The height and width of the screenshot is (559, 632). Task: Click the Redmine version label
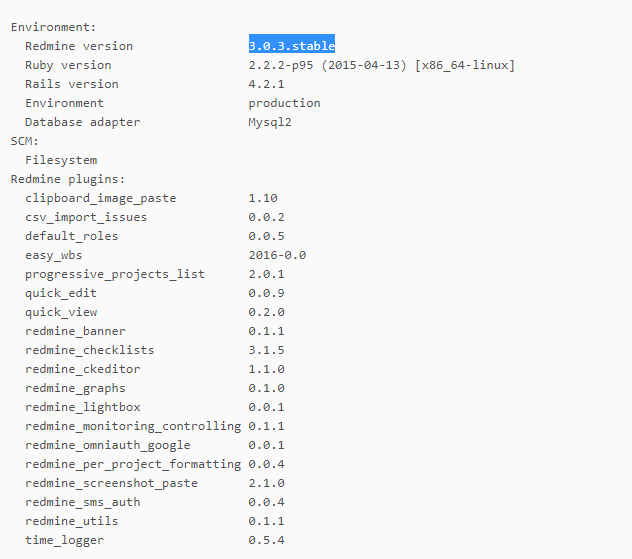(x=79, y=46)
